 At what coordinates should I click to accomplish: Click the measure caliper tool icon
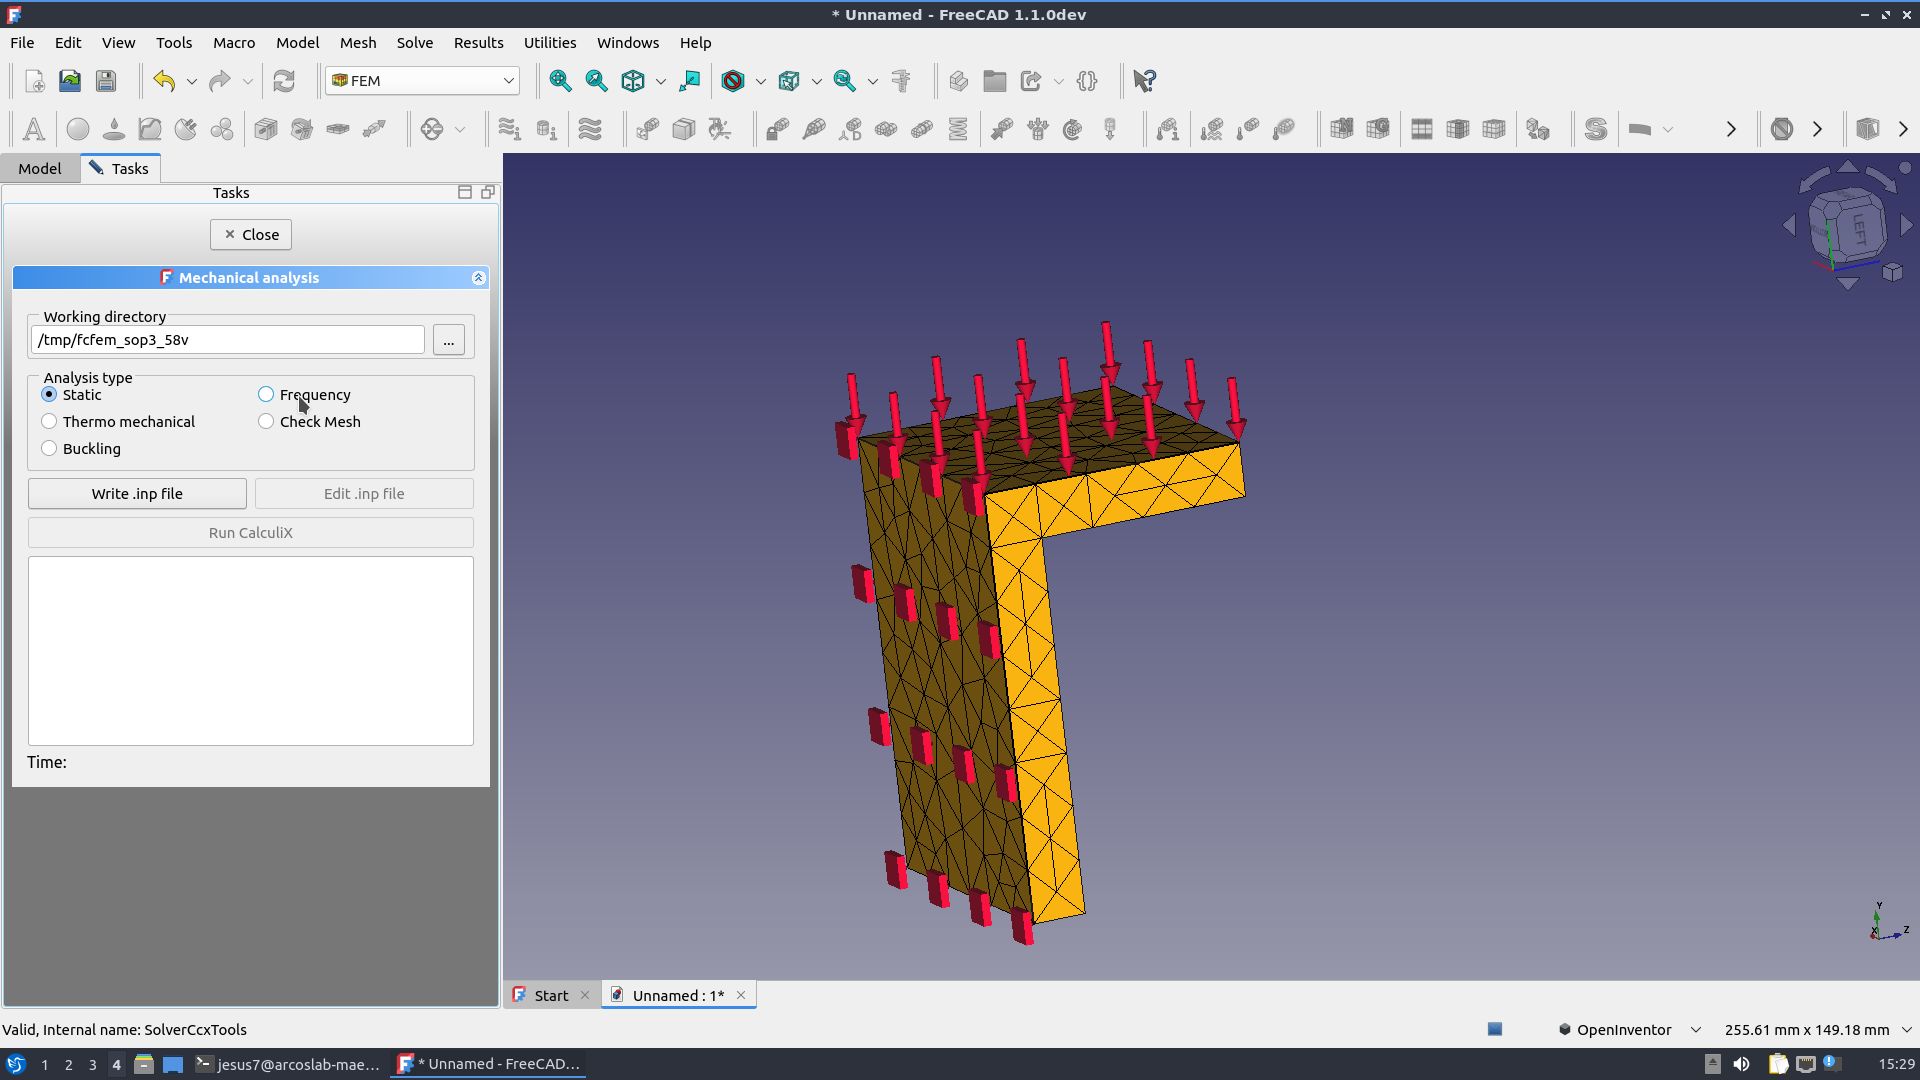tap(901, 81)
